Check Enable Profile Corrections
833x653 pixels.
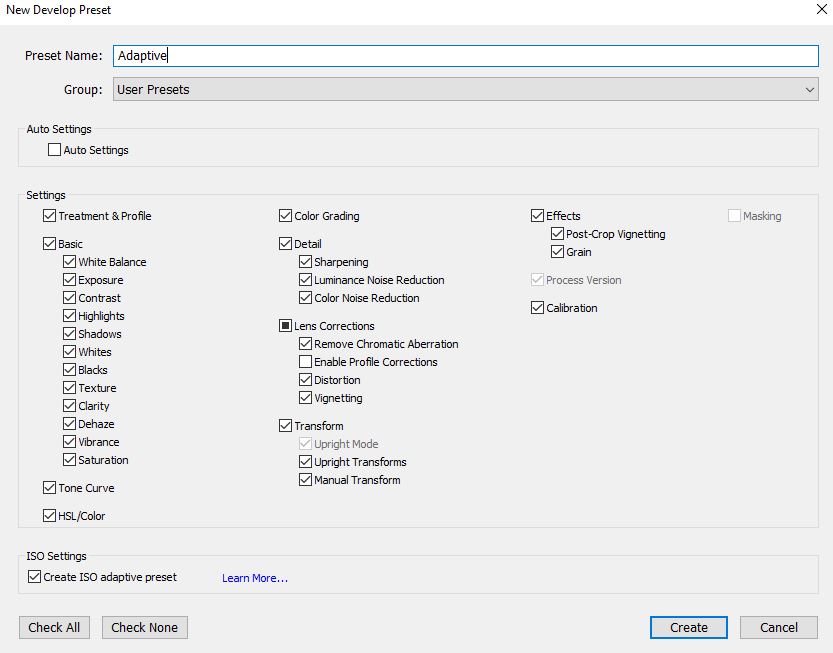coord(306,362)
